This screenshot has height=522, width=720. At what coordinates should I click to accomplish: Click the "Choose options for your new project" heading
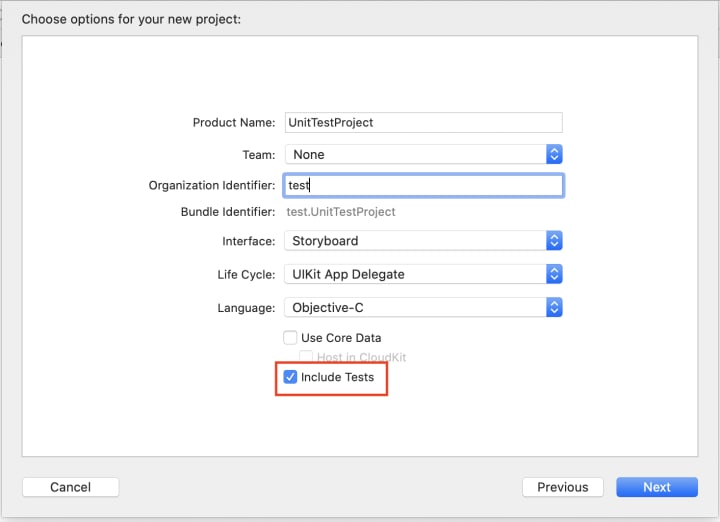(131, 19)
